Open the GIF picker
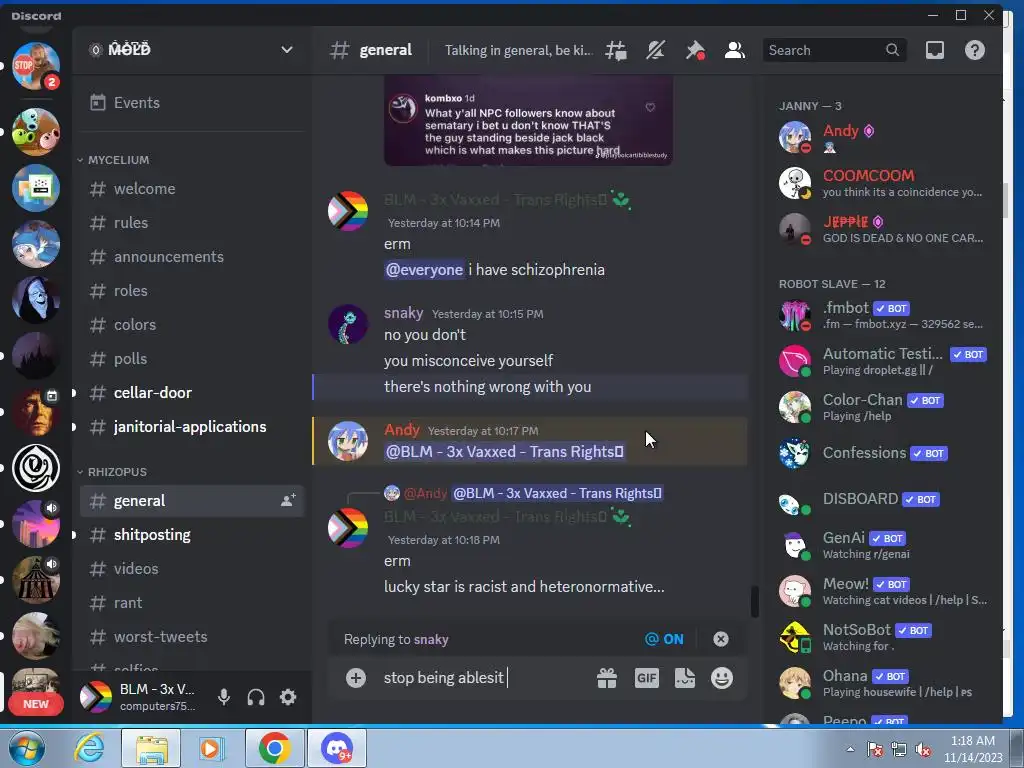 647,679
